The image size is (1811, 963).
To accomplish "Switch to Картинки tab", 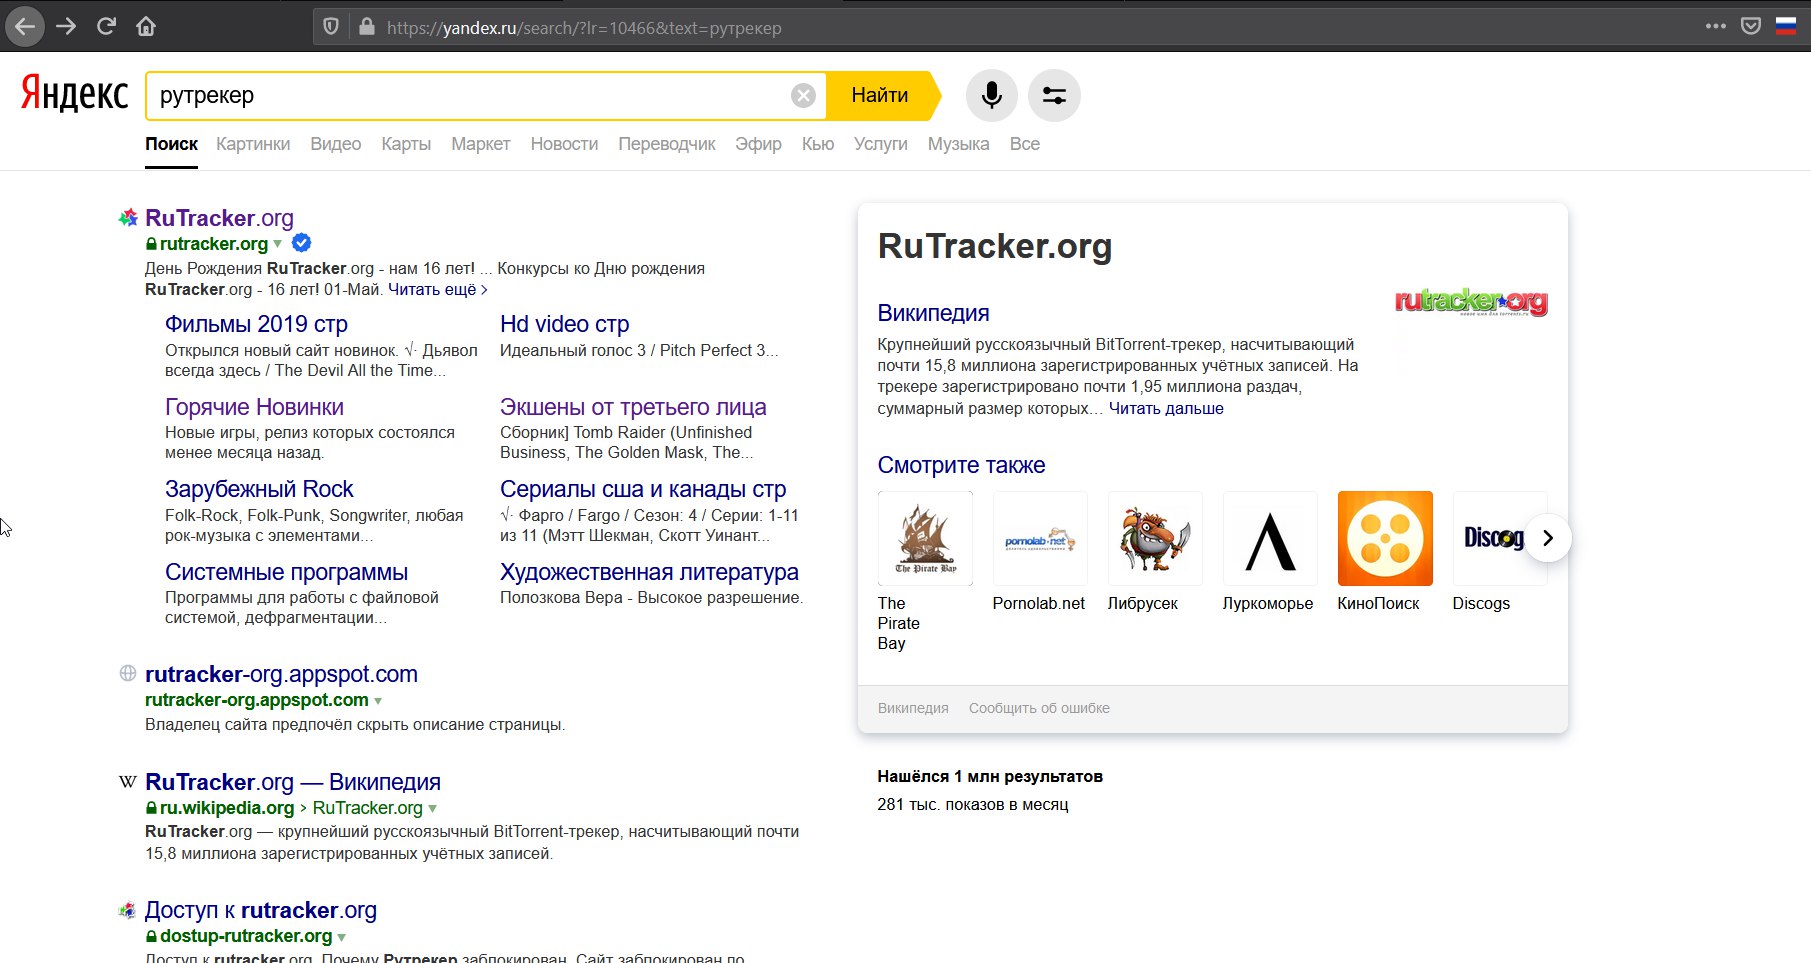I will (253, 144).
